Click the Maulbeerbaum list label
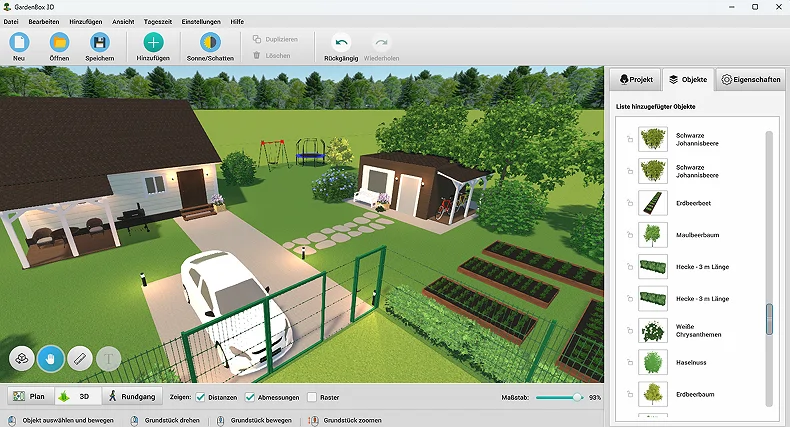This screenshot has height=427, width=790. coord(697,235)
